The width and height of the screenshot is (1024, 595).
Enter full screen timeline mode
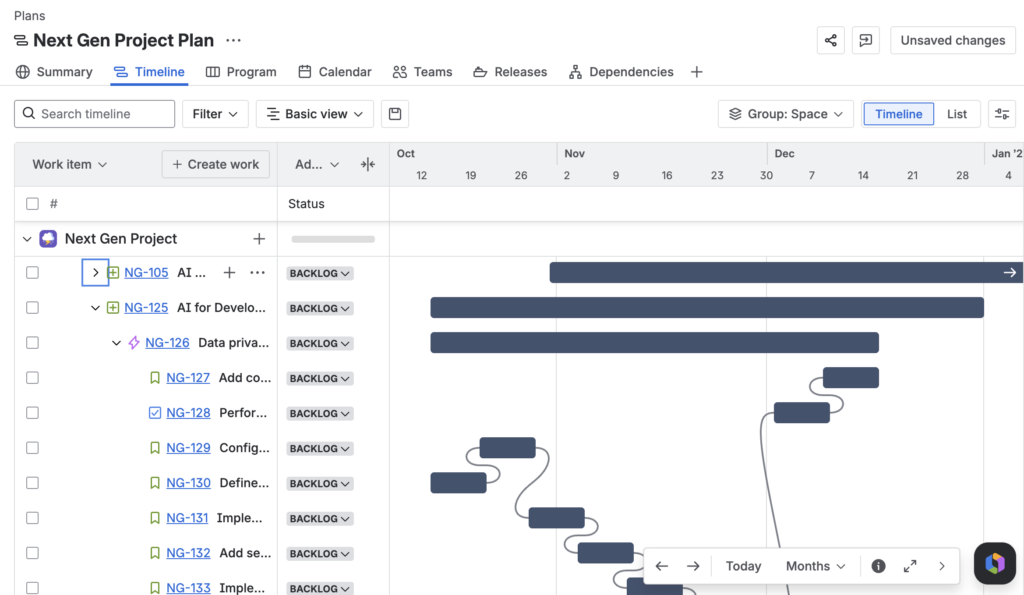pos(910,566)
